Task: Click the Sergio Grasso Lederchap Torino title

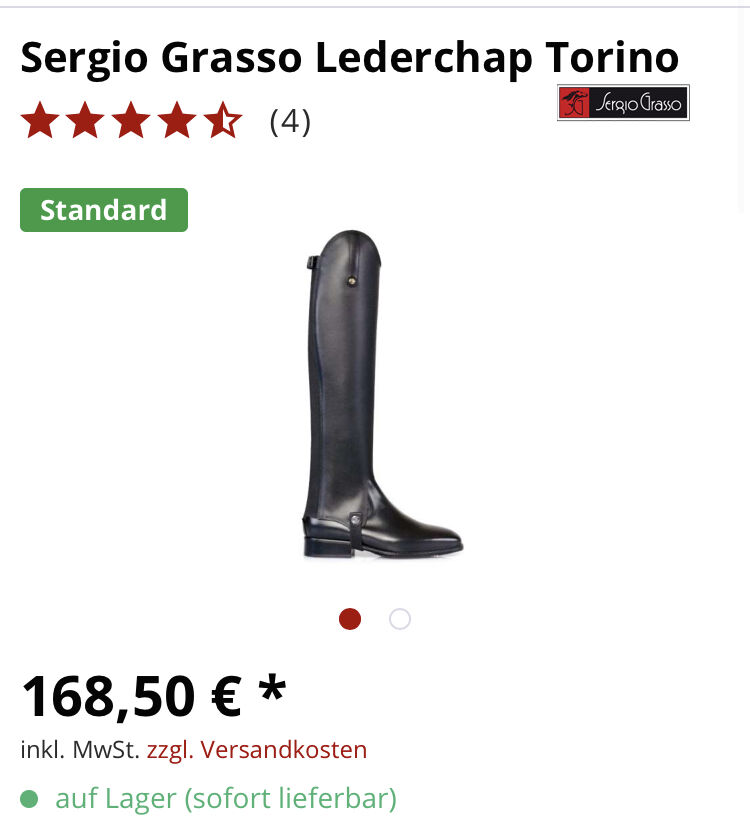Action: [x=349, y=58]
